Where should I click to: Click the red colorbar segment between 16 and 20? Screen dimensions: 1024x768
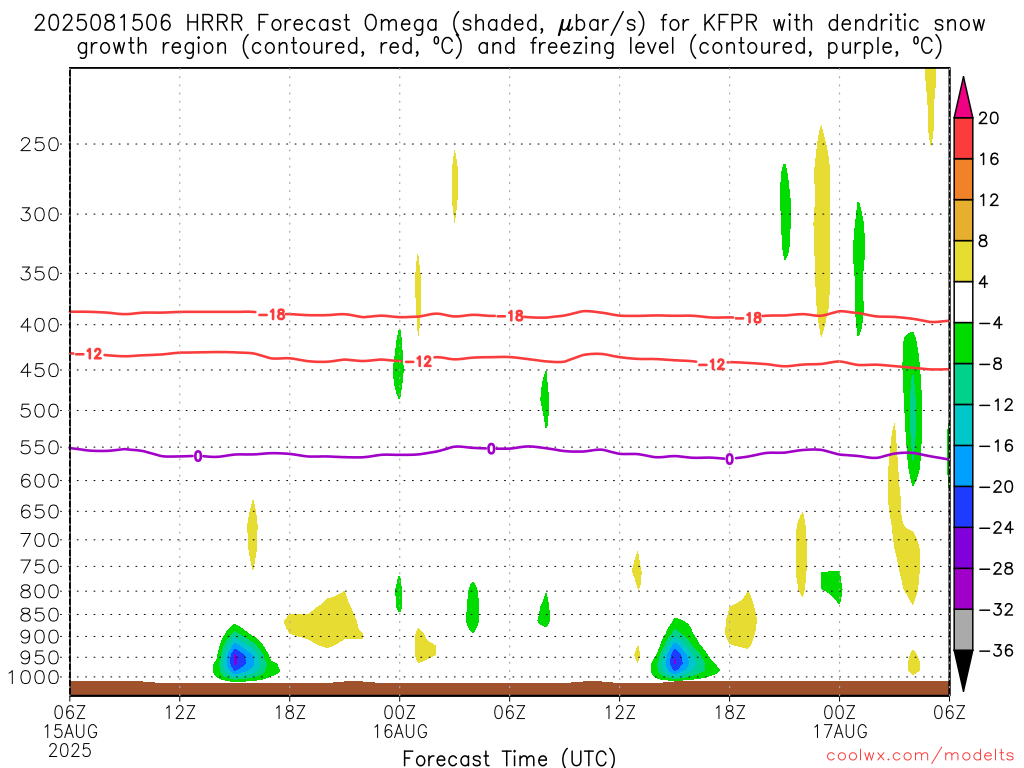click(963, 138)
